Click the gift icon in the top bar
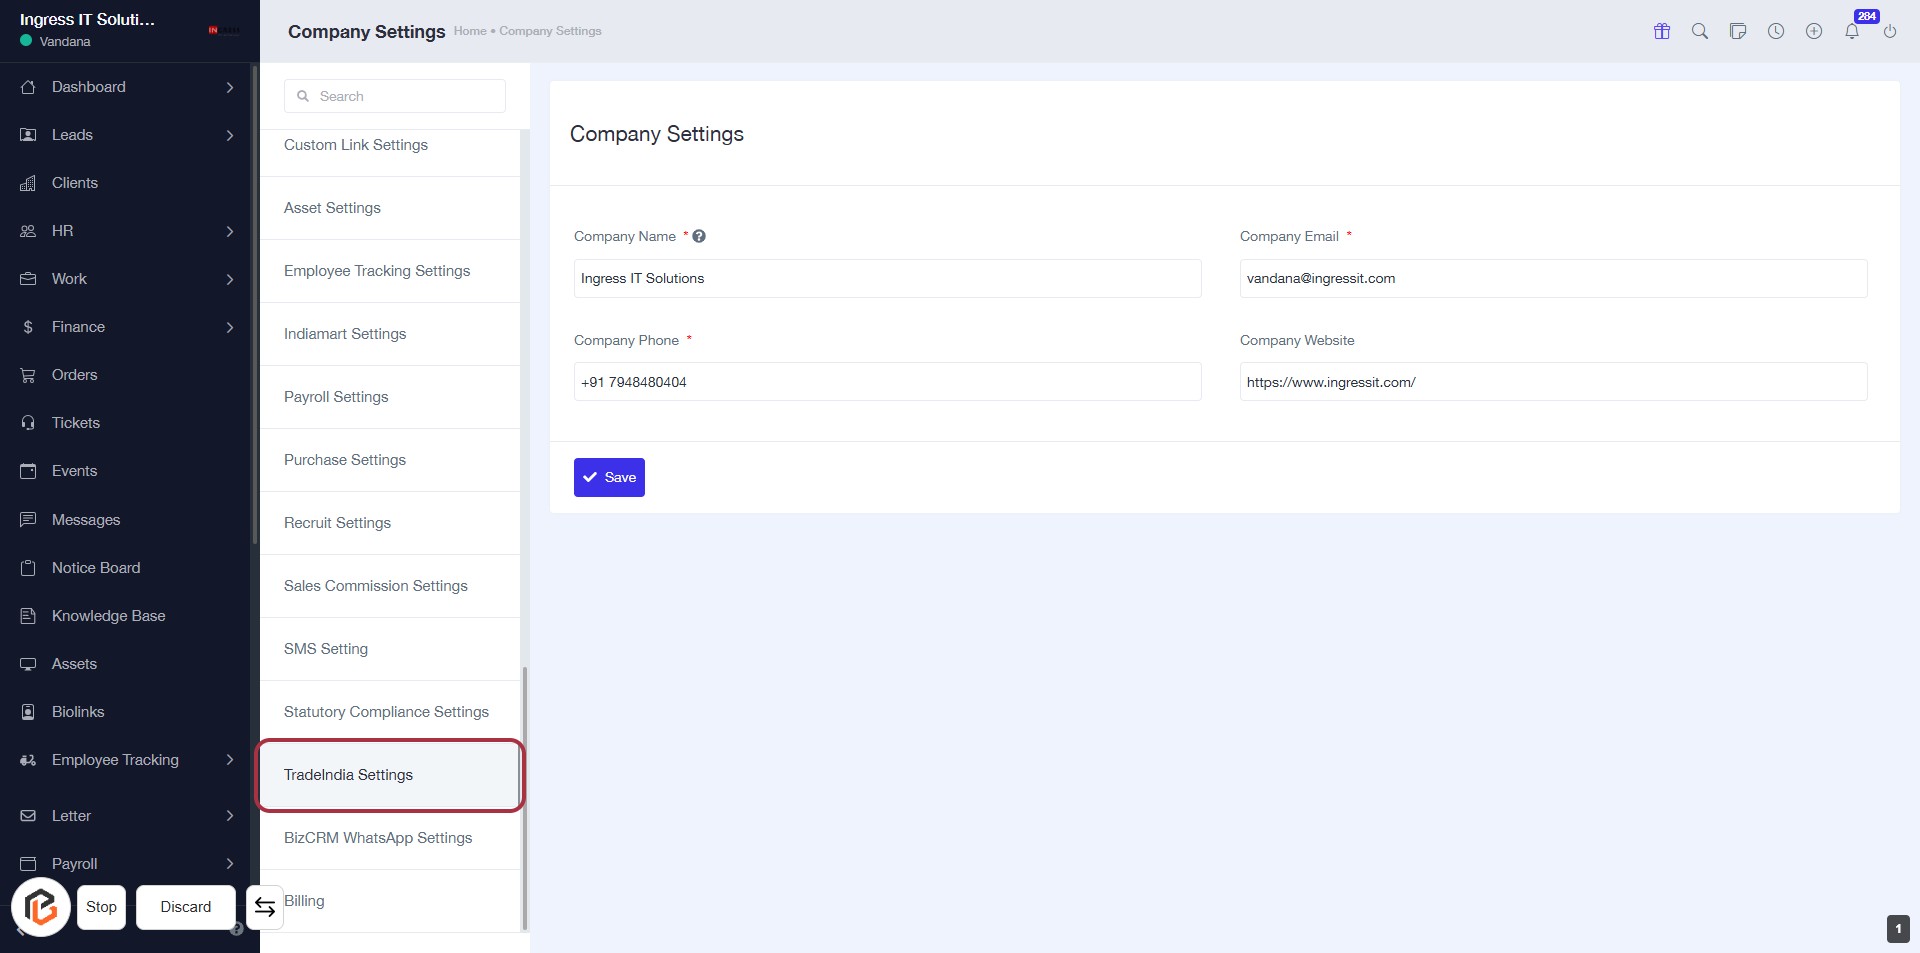The height and width of the screenshot is (953, 1920). tap(1662, 31)
